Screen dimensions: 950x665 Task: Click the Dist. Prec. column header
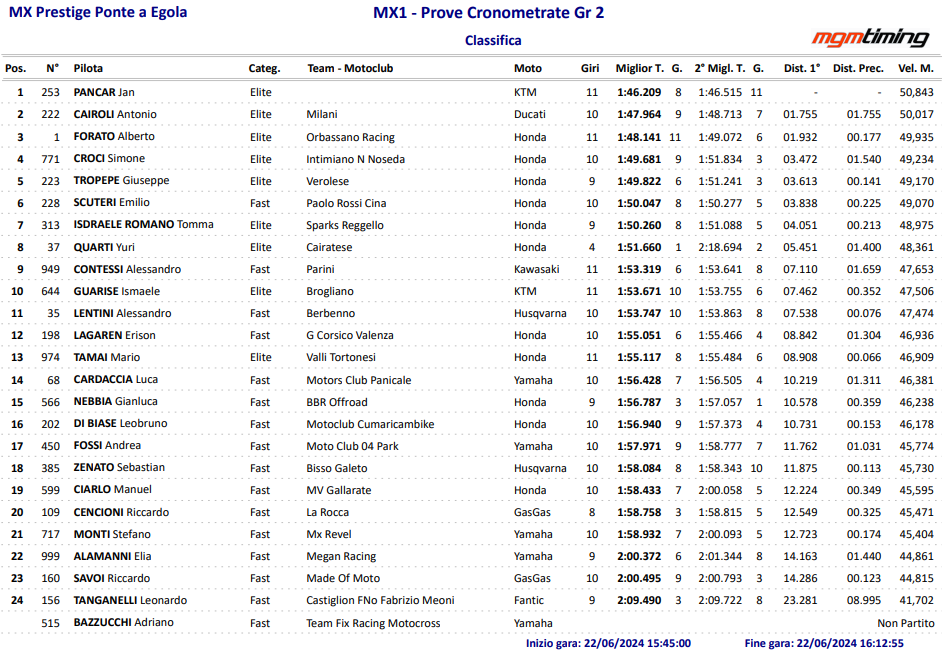858,68
